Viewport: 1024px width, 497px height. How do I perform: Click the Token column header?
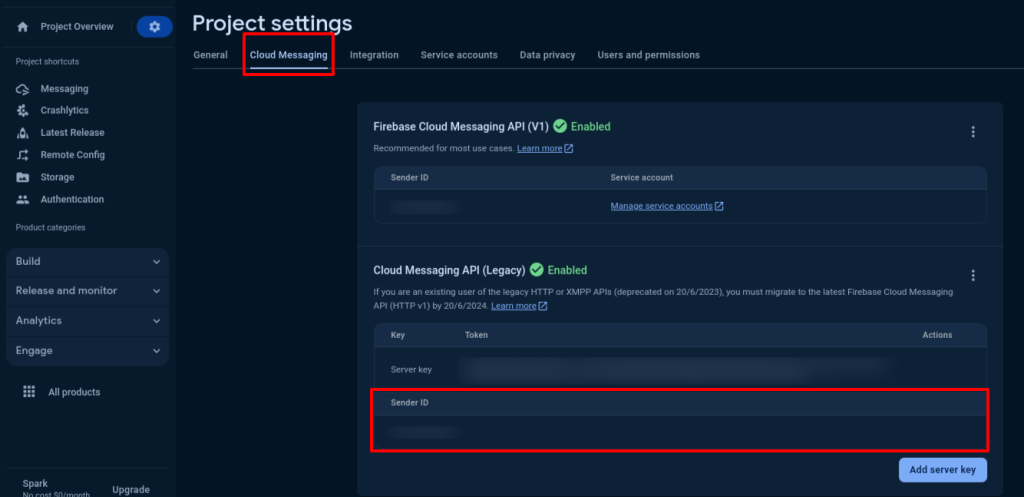(x=477, y=335)
